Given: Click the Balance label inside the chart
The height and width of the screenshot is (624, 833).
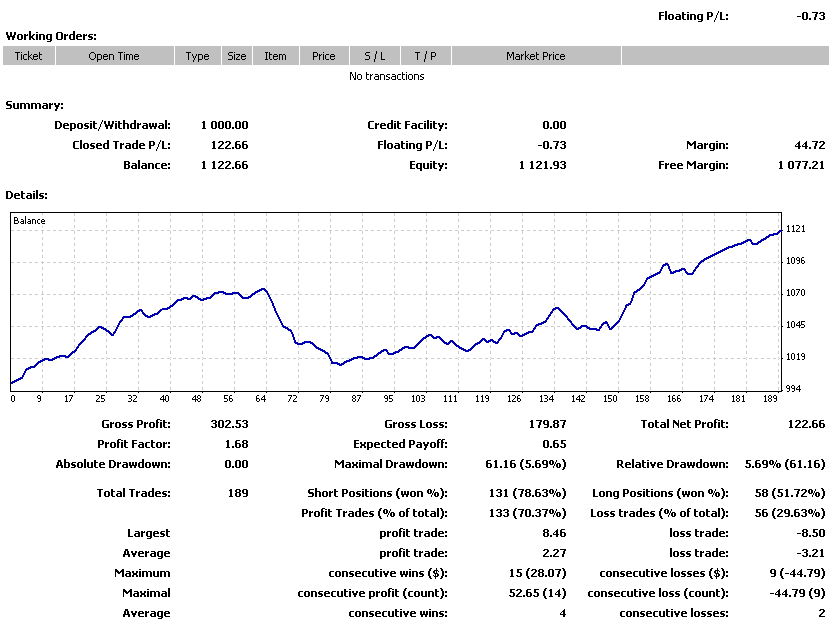Looking at the screenshot, I should 29,220.
